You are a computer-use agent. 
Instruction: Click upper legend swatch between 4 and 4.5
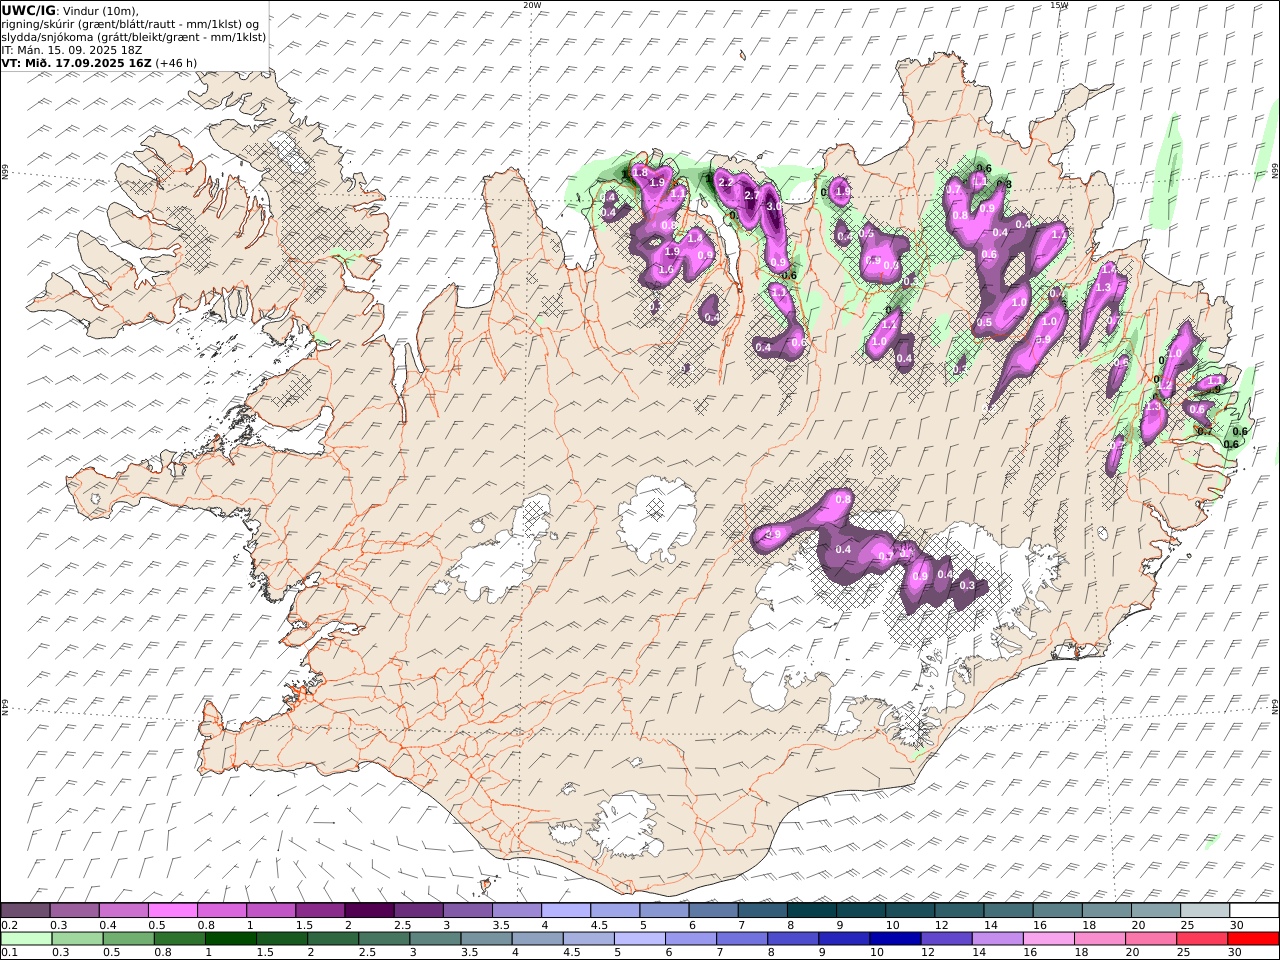pos(565,911)
